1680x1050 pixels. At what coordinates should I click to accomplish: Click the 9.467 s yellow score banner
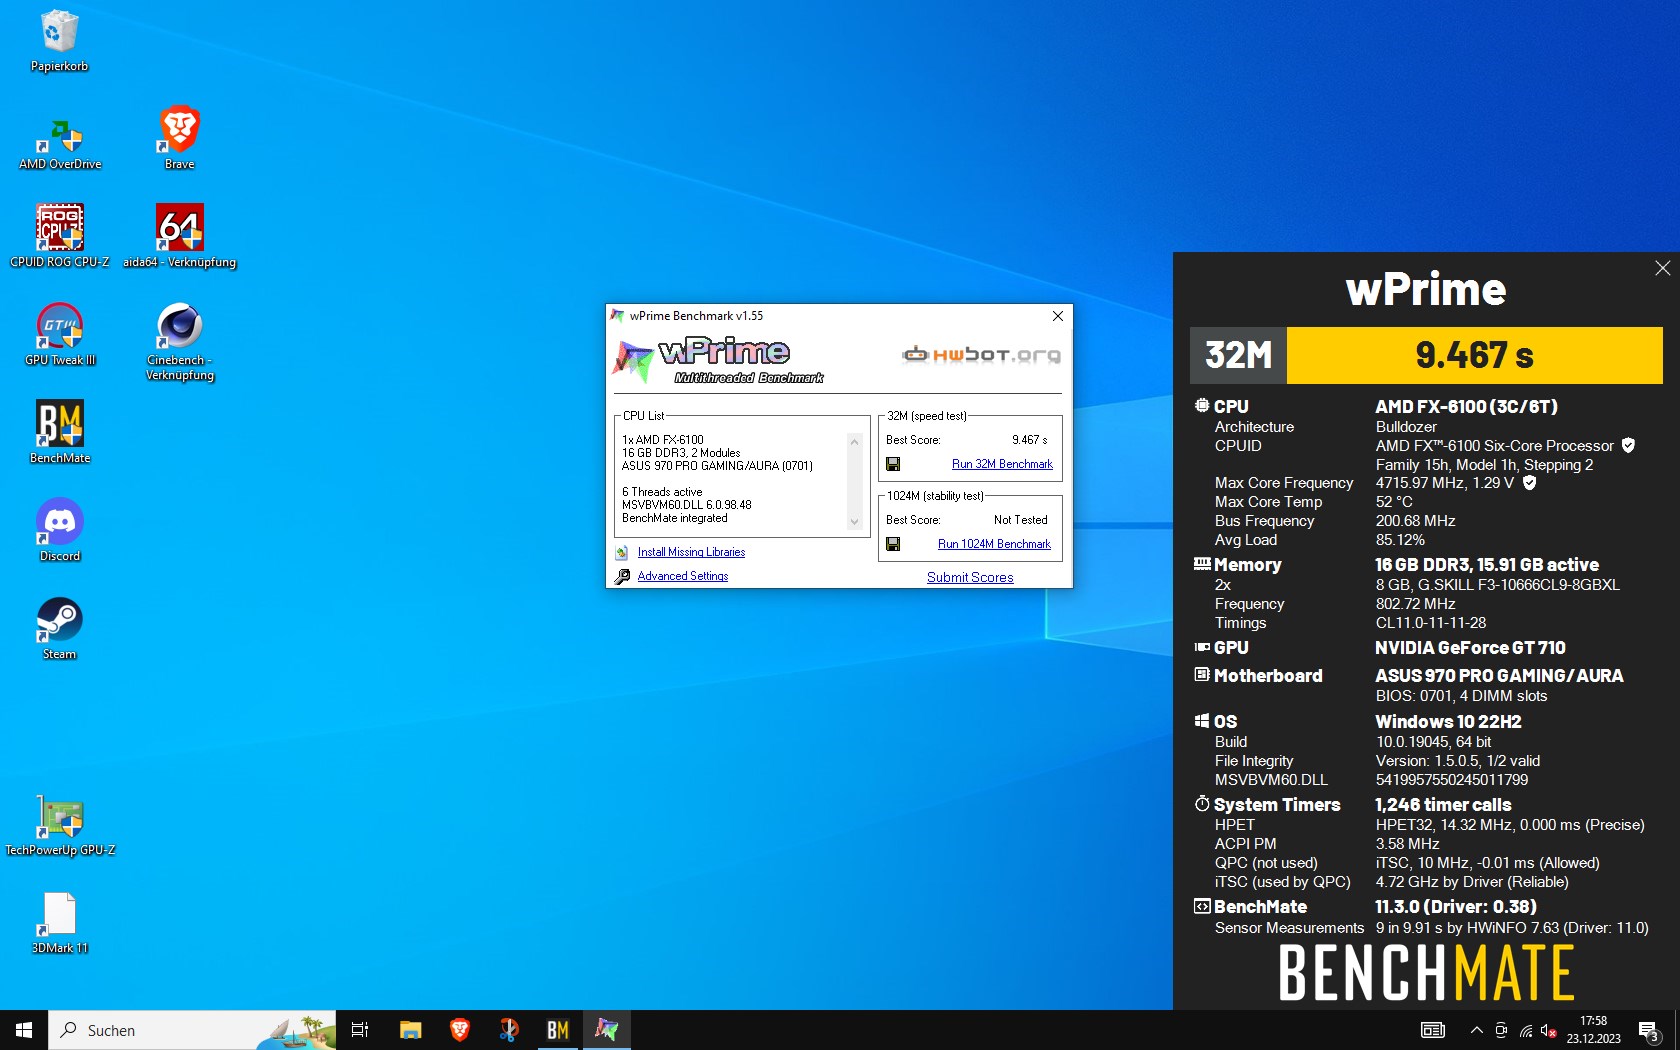(x=1474, y=355)
